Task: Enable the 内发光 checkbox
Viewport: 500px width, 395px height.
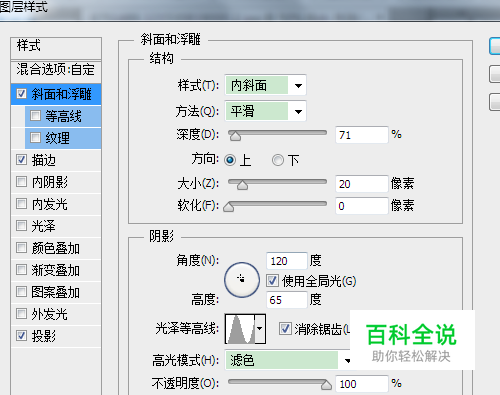Action: (22, 204)
